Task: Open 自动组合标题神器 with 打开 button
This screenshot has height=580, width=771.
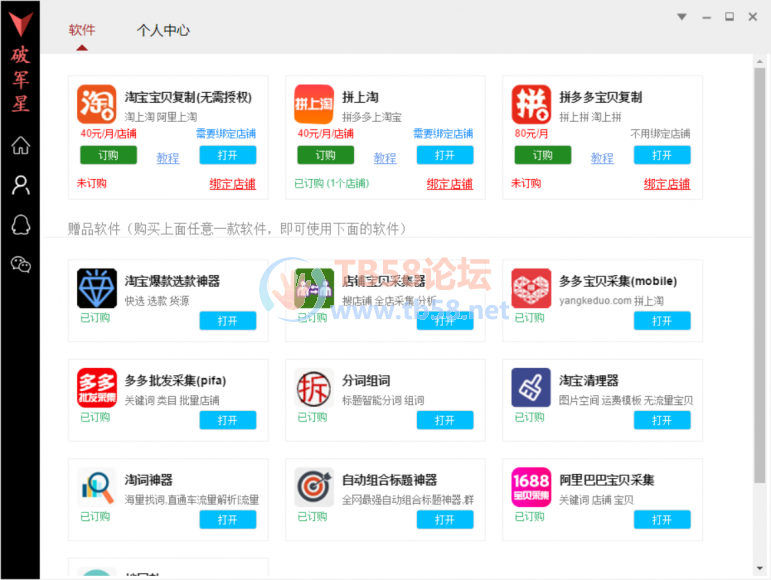Action: tap(445, 520)
